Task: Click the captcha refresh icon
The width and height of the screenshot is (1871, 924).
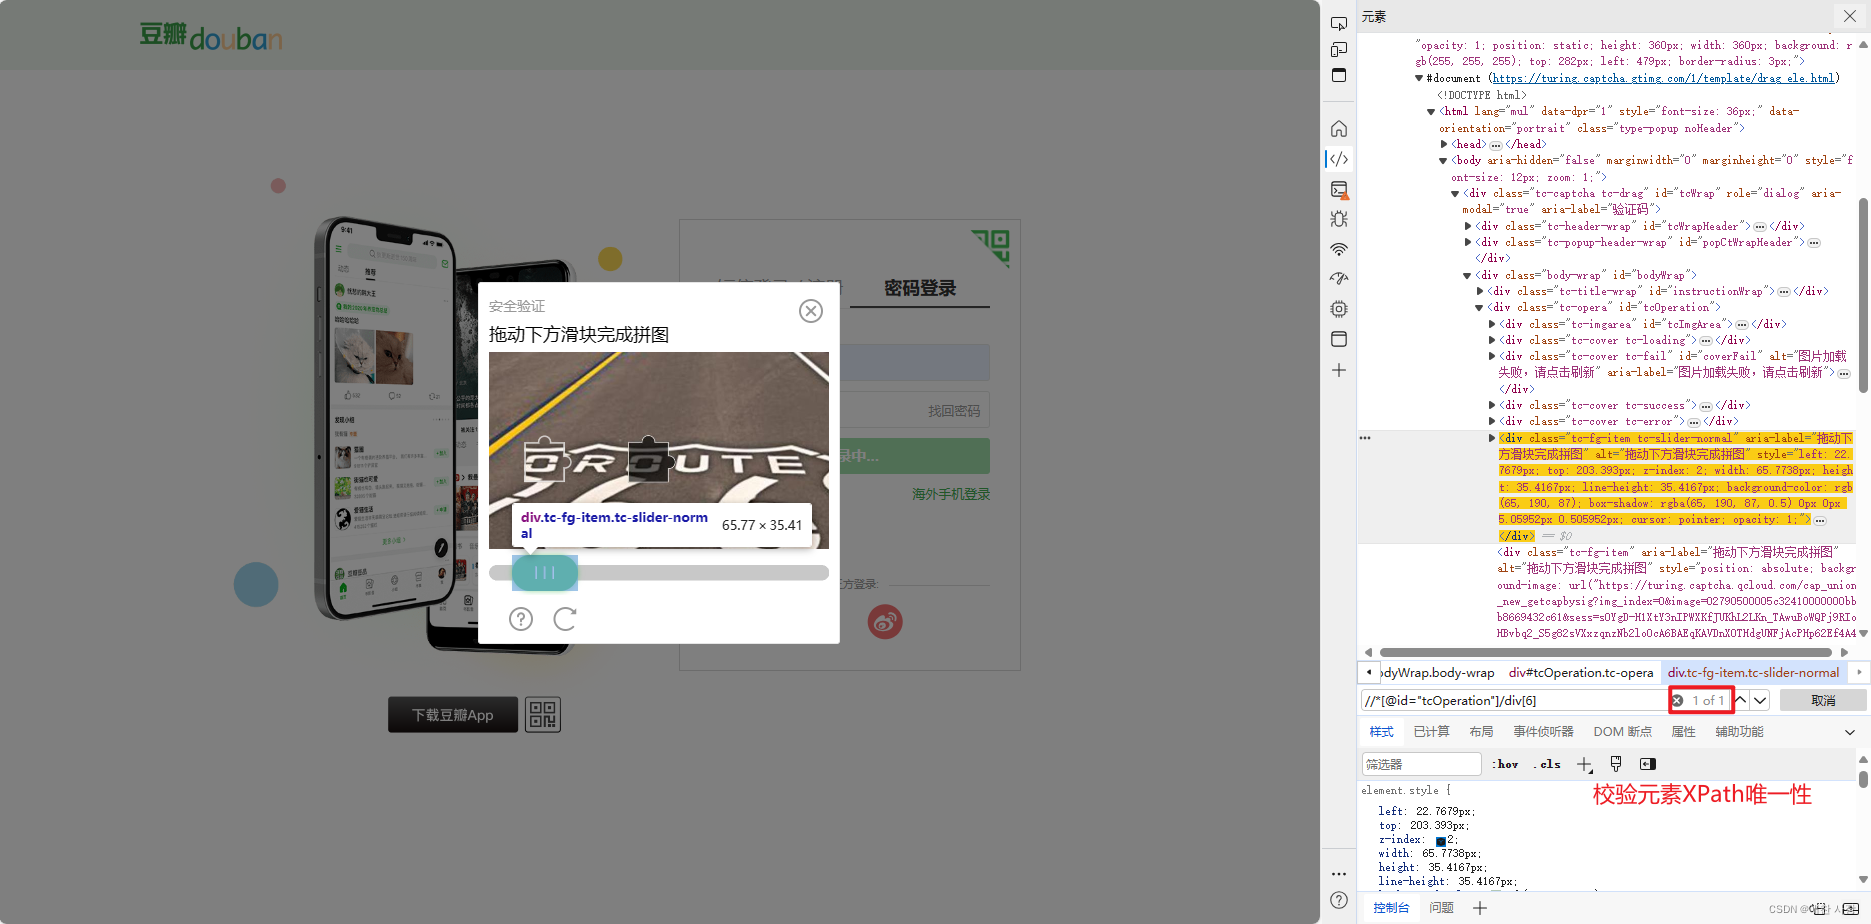Action: pos(565,619)
